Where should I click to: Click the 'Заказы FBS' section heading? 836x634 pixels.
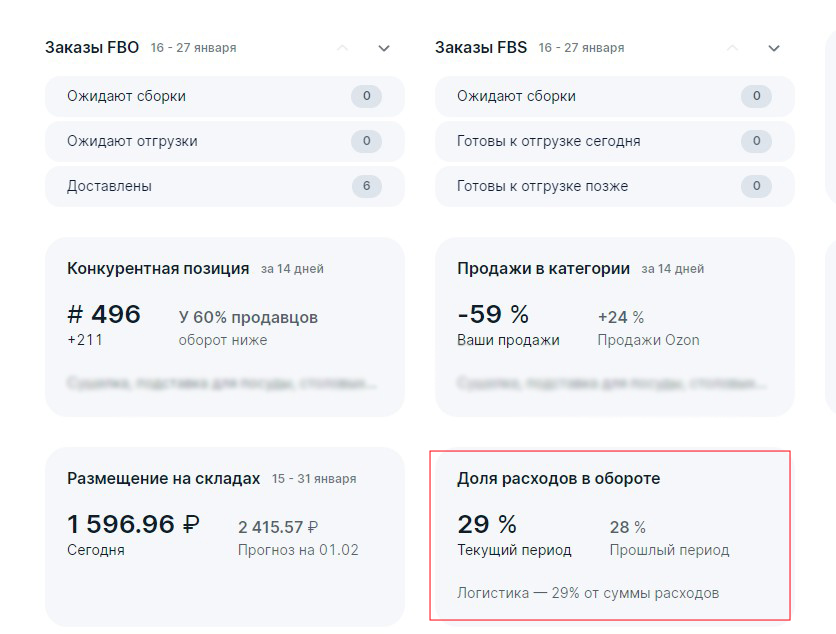(x=481, y=47)
